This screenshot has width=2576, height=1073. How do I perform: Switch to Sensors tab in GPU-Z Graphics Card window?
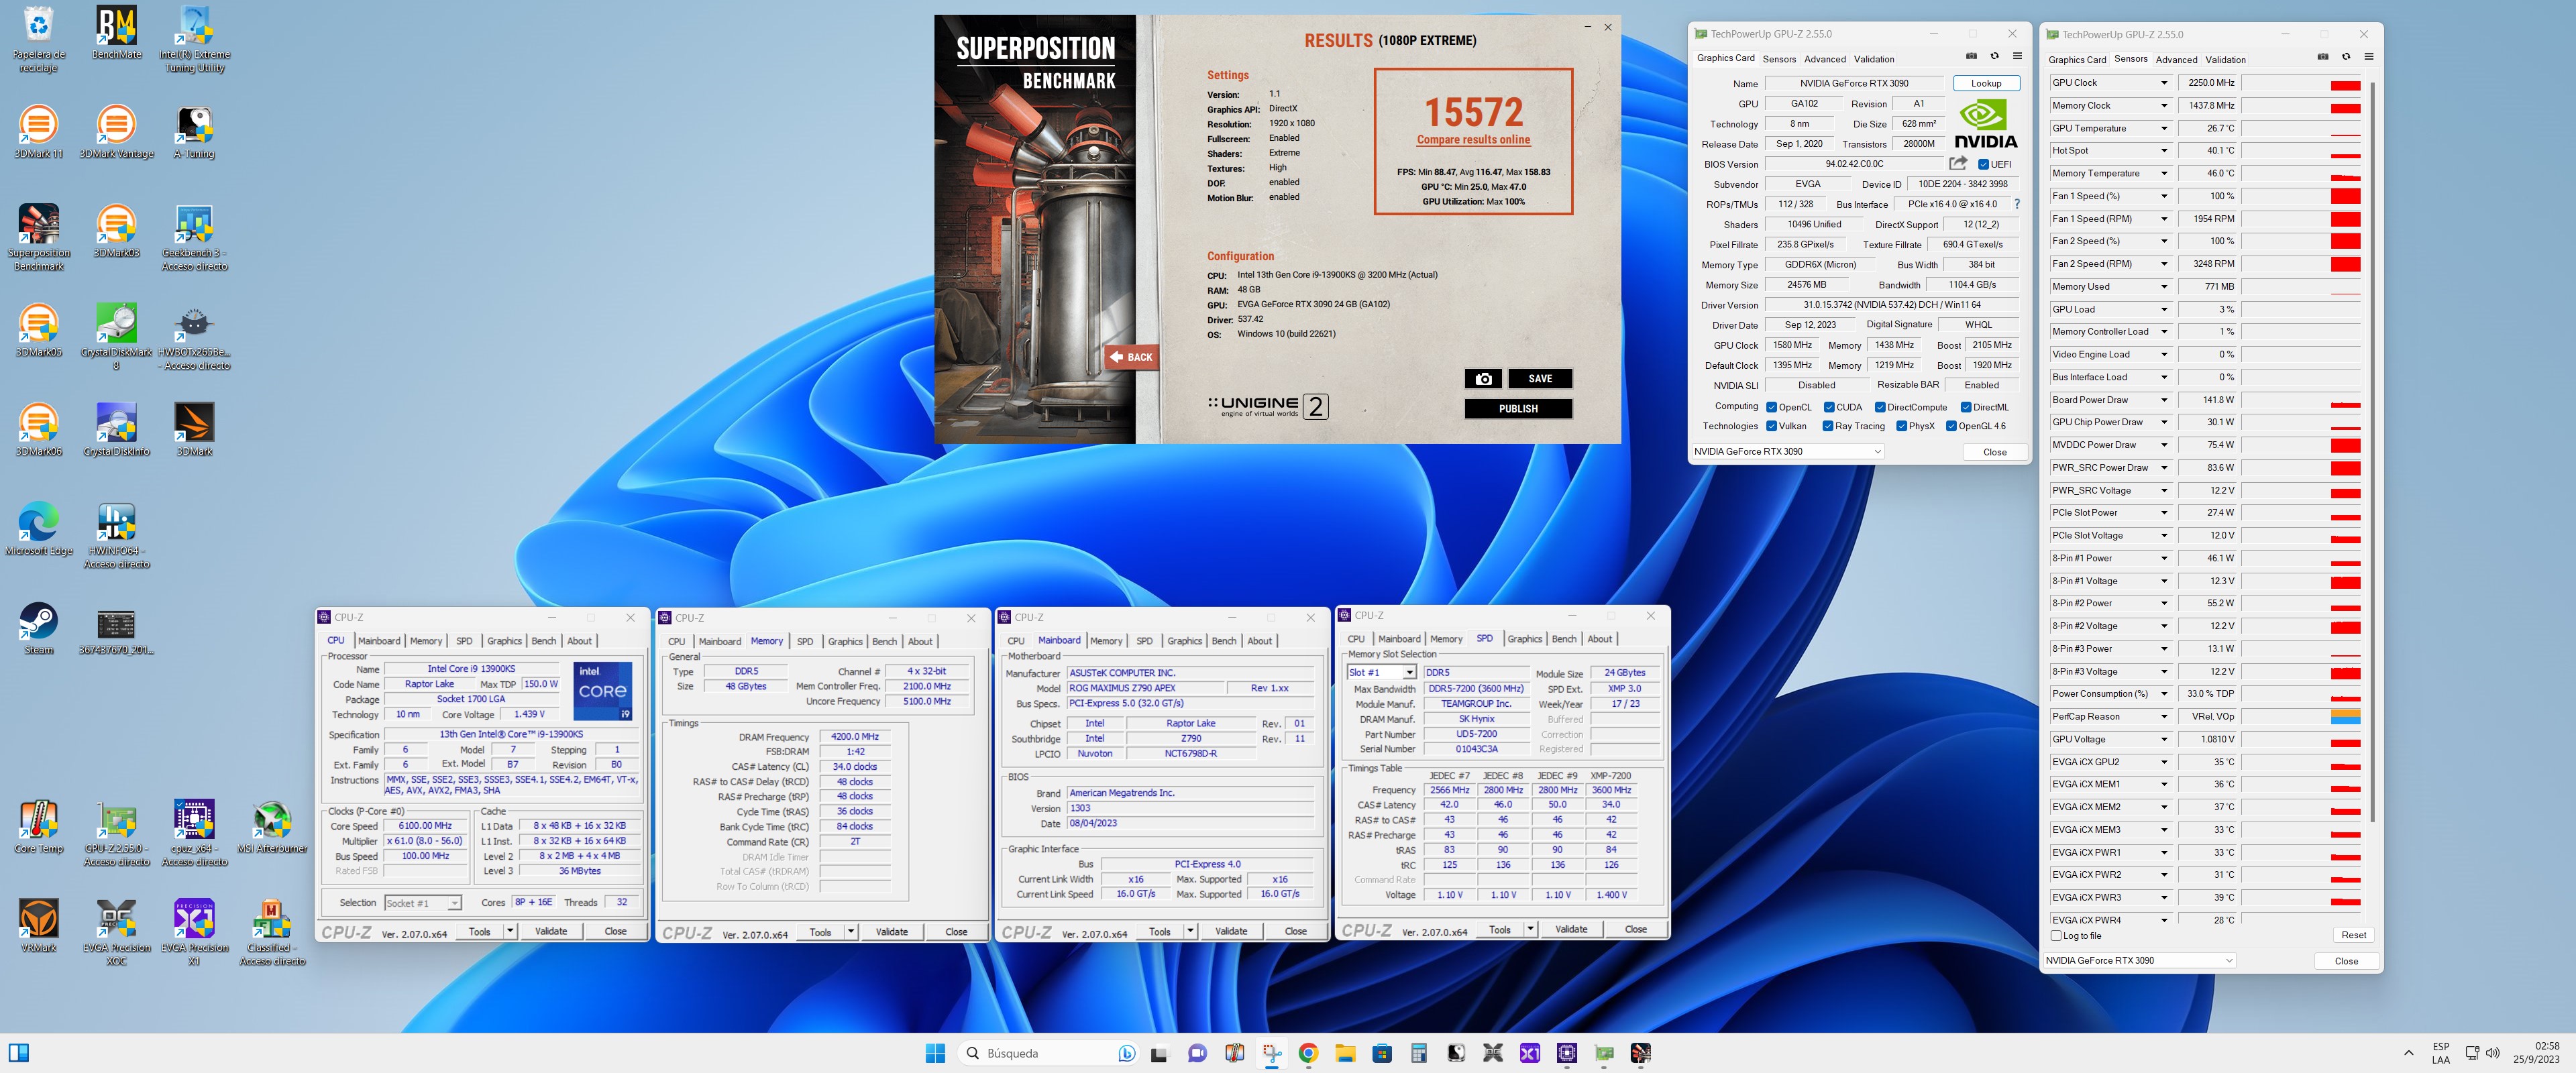pyautogui.click(x=1779, y=59)
